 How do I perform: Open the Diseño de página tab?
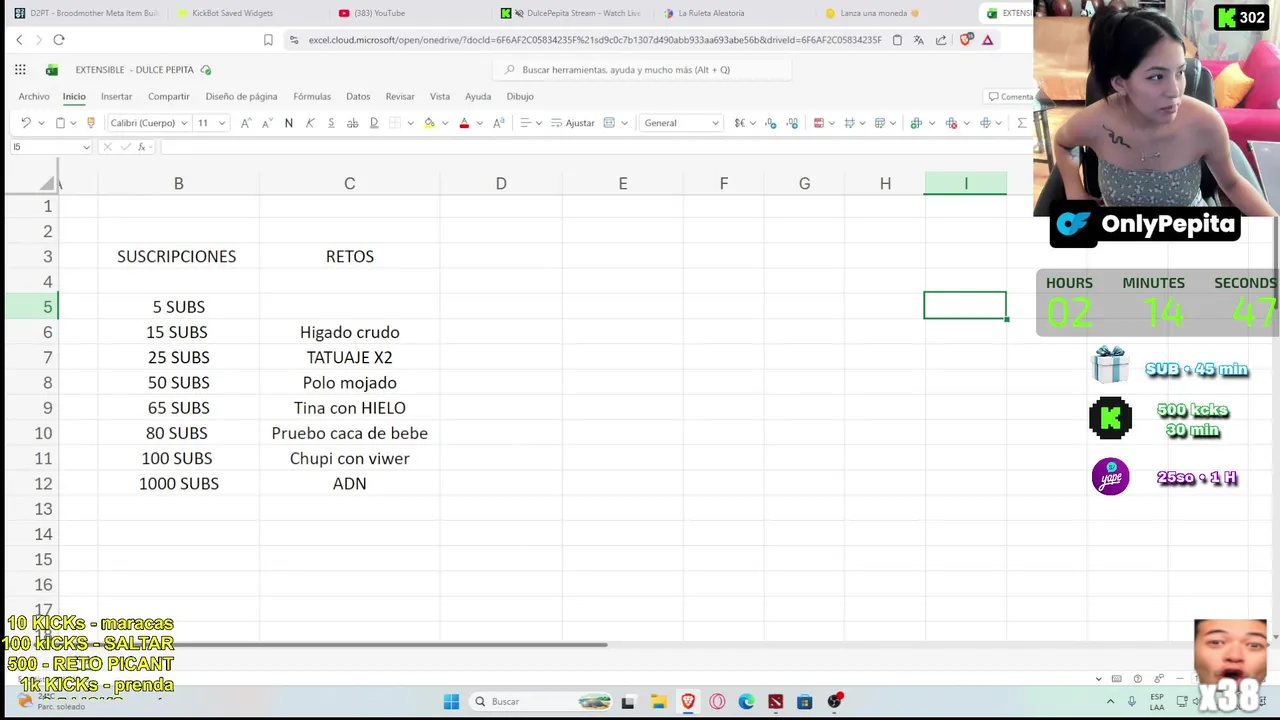(241, 96)
